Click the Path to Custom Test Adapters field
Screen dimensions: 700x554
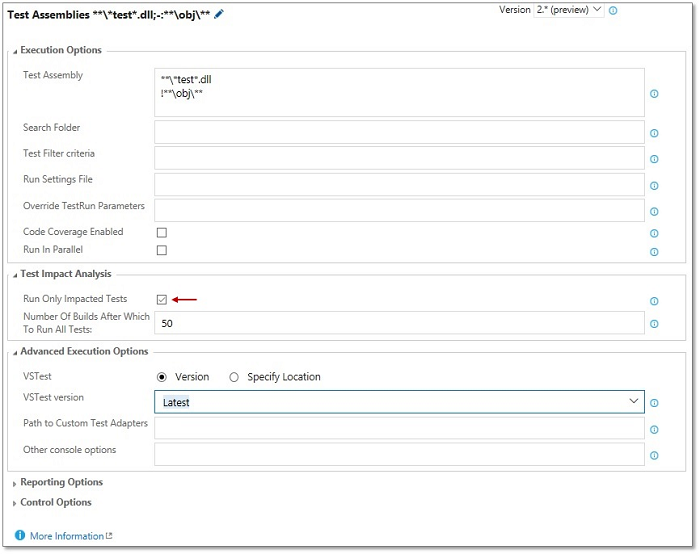tap(399, 428)
